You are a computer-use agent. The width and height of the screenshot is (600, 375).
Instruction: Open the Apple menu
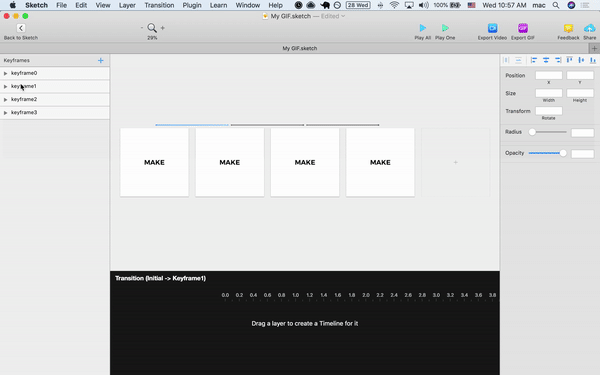point(13,5)
